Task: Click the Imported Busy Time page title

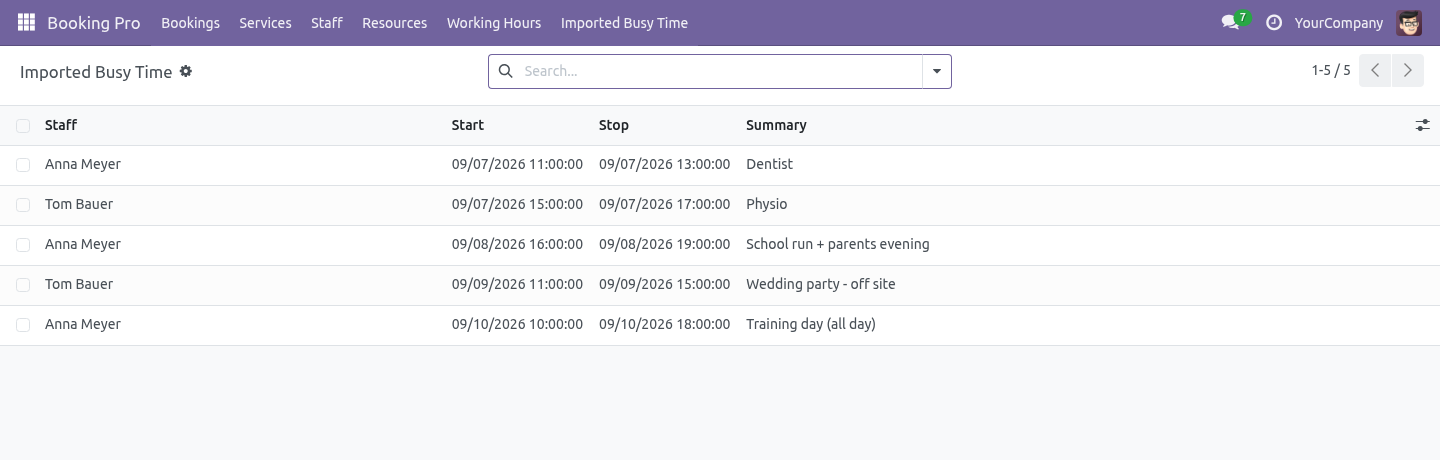Action: click(x=96, y=72)
